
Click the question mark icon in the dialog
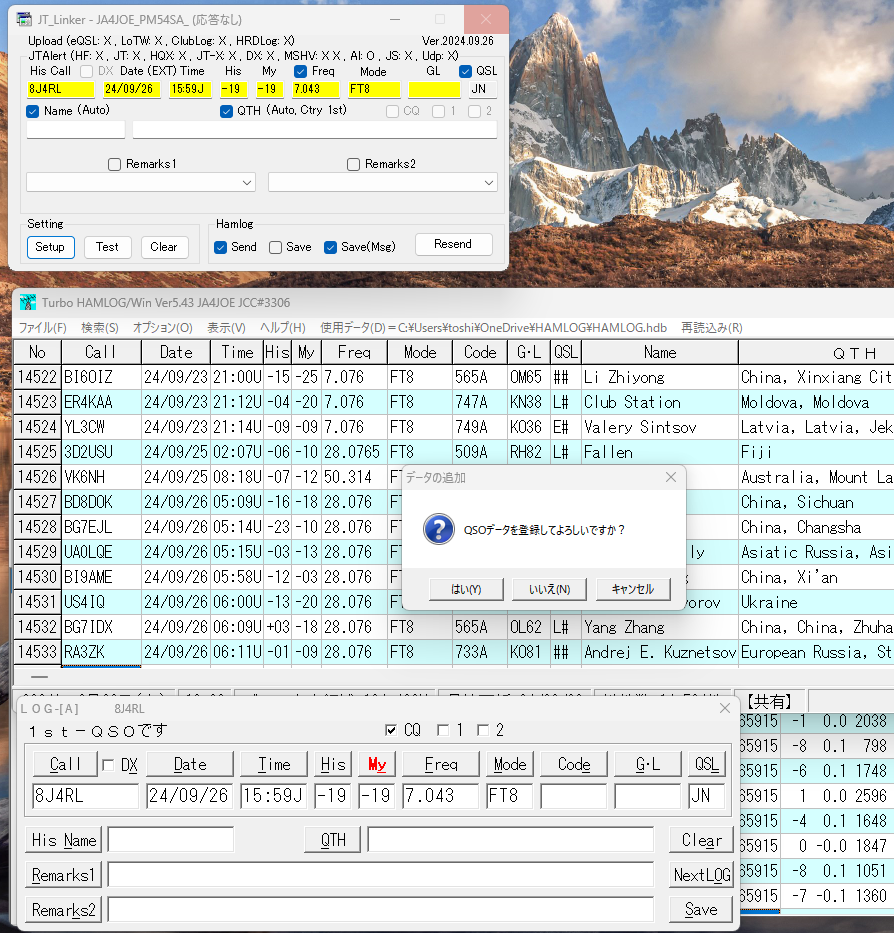tap(439, 529)
